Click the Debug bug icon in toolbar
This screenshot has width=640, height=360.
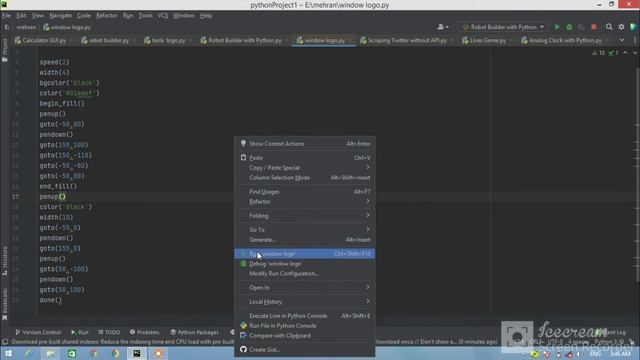coord(569,27)
